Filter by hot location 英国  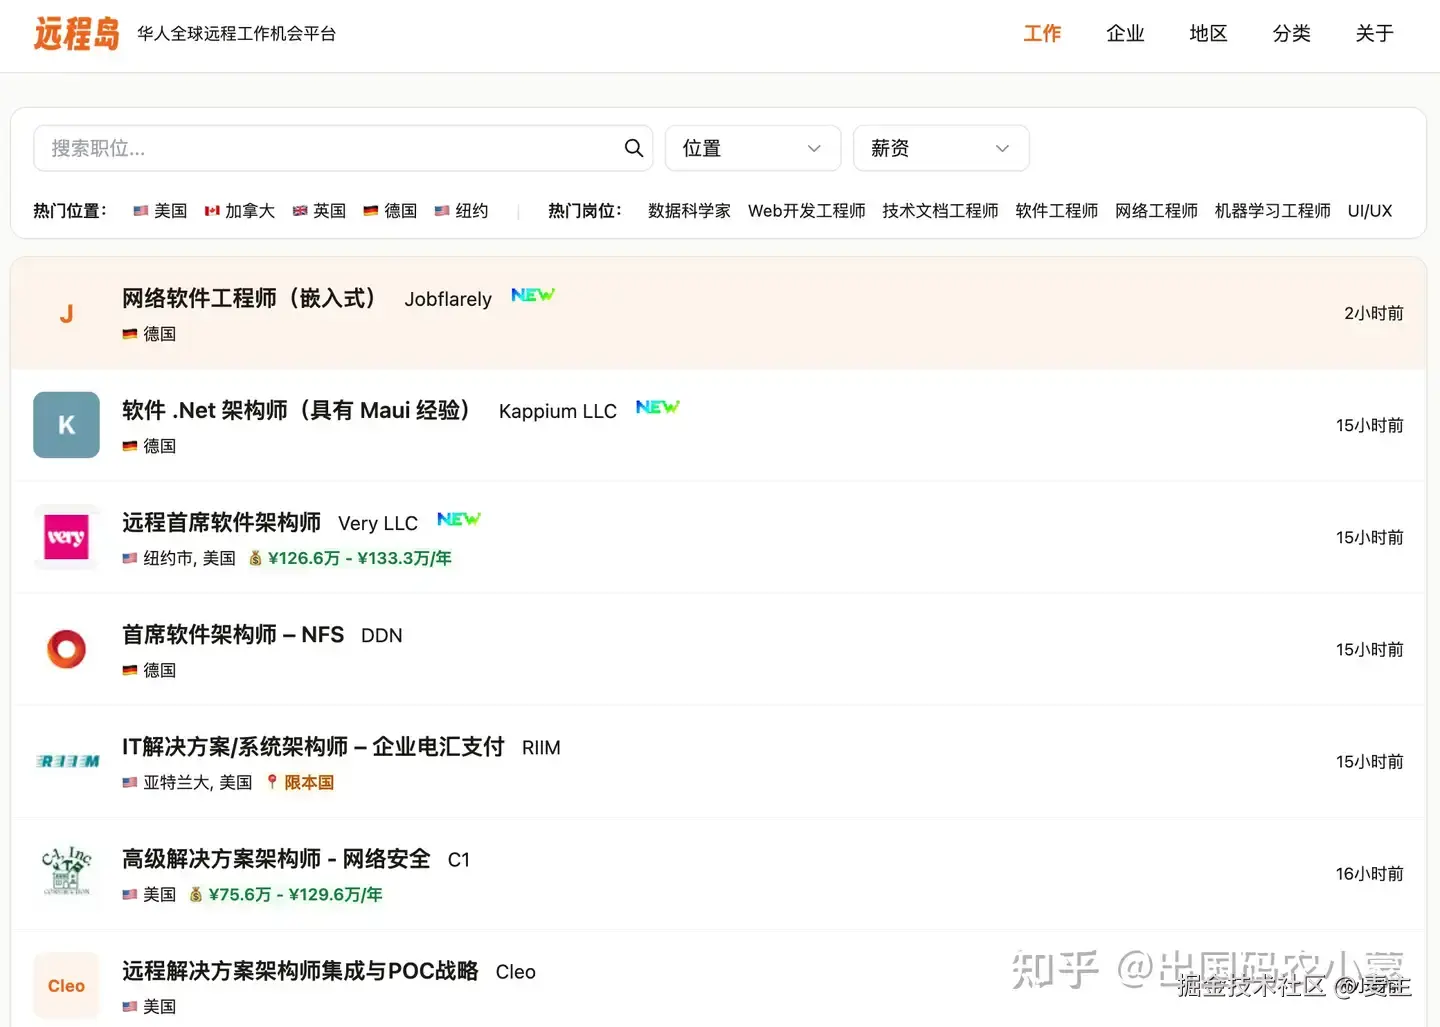(319, 211)
